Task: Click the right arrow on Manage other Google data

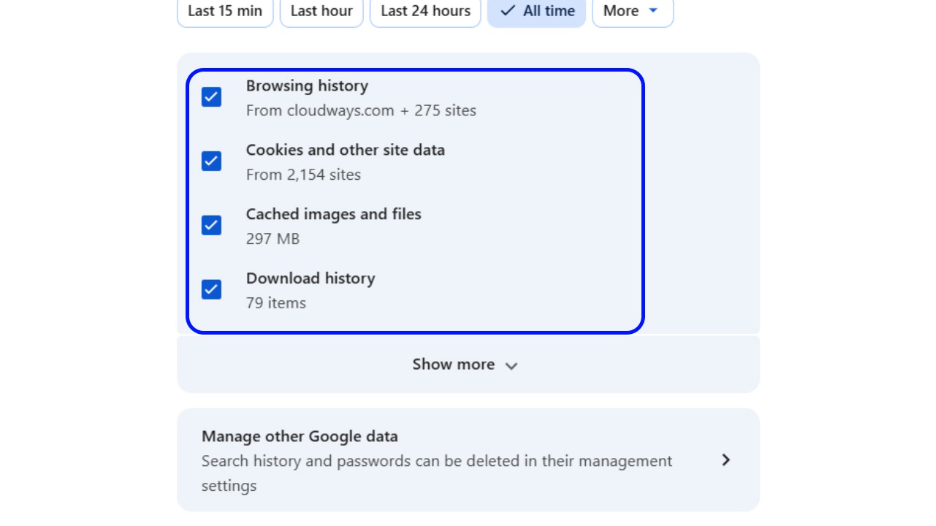Action: coord(726,460)
